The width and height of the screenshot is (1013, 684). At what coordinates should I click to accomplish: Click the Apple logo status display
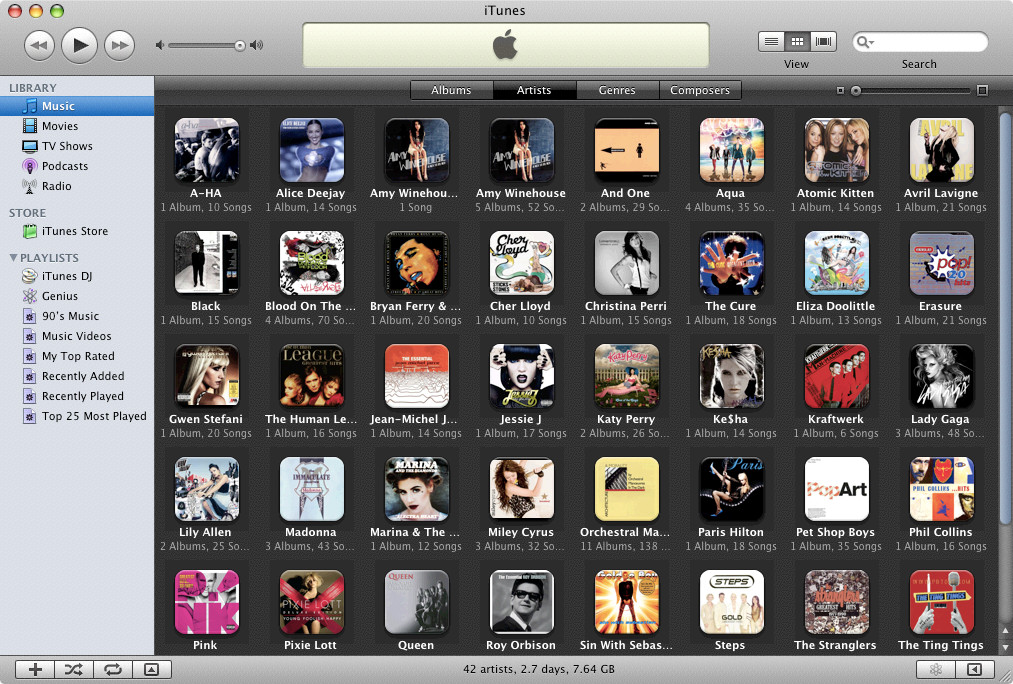pos(506,46)
